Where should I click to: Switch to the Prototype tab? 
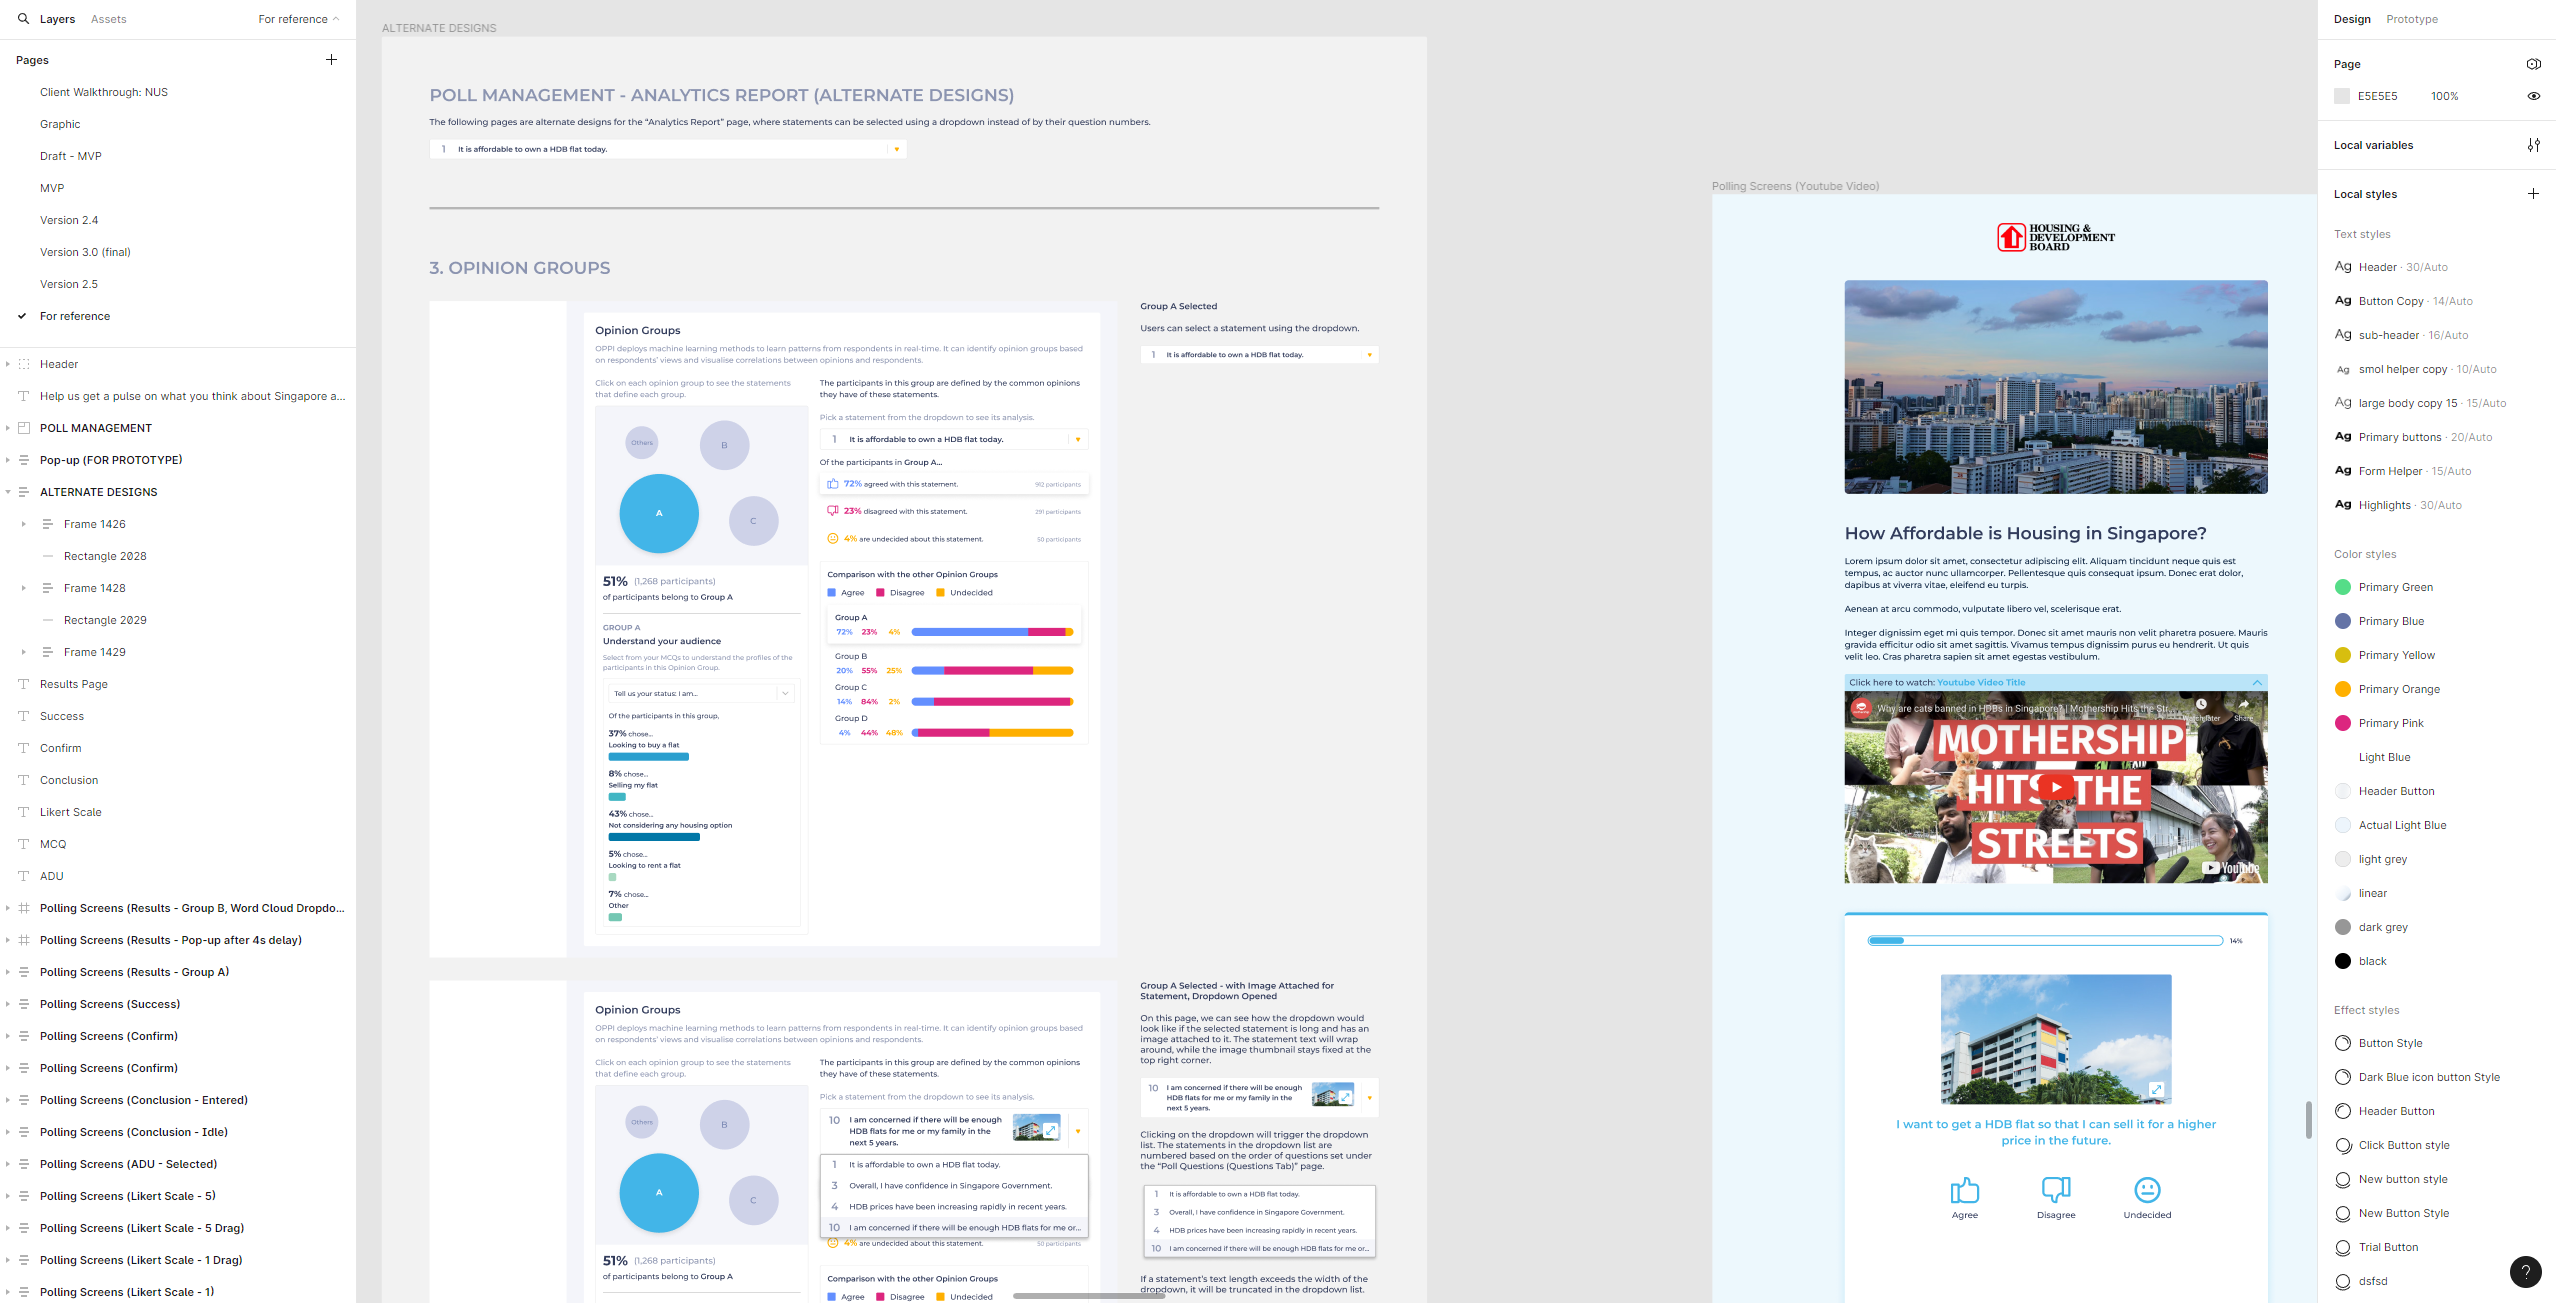coord(2411,19)
